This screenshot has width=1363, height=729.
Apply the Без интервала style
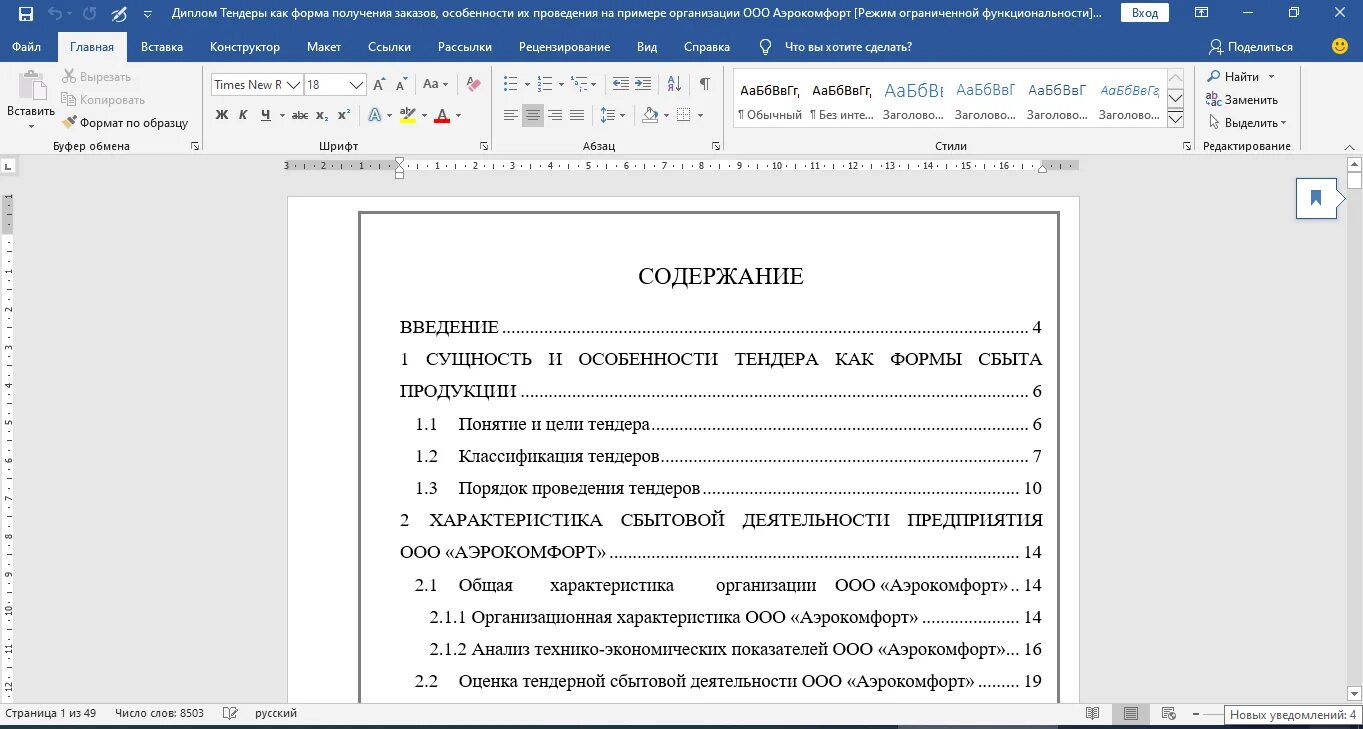pos(841,99)
